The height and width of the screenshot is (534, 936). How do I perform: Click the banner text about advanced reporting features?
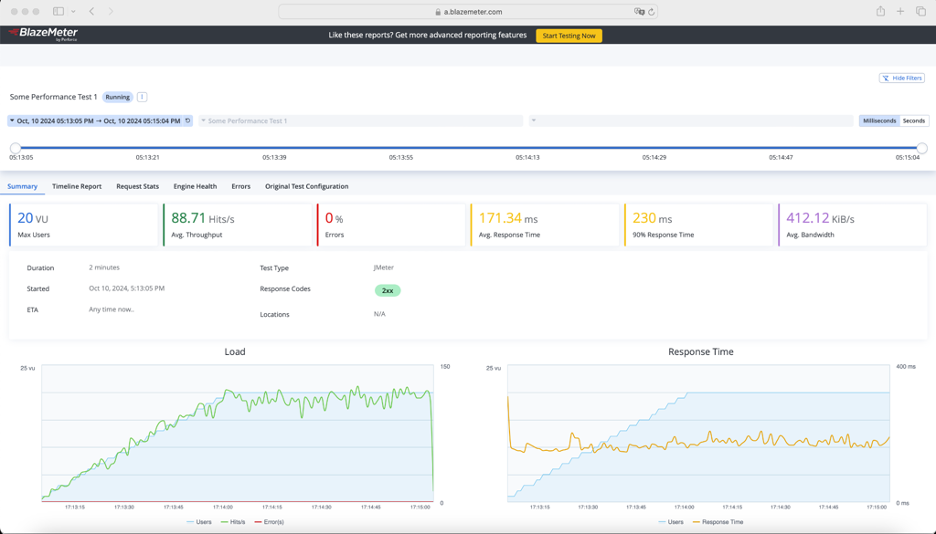click(x=427, y=35)
